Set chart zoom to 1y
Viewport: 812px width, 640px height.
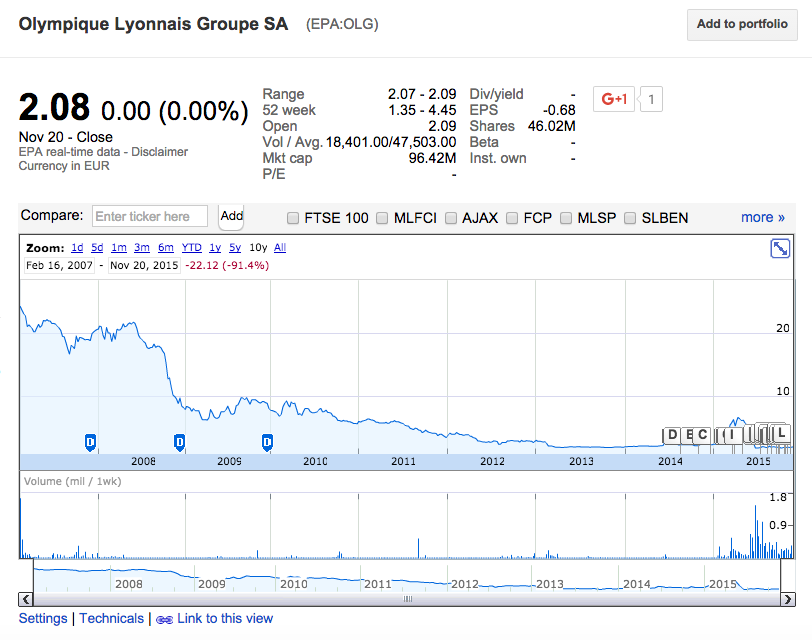coord(215,248)
